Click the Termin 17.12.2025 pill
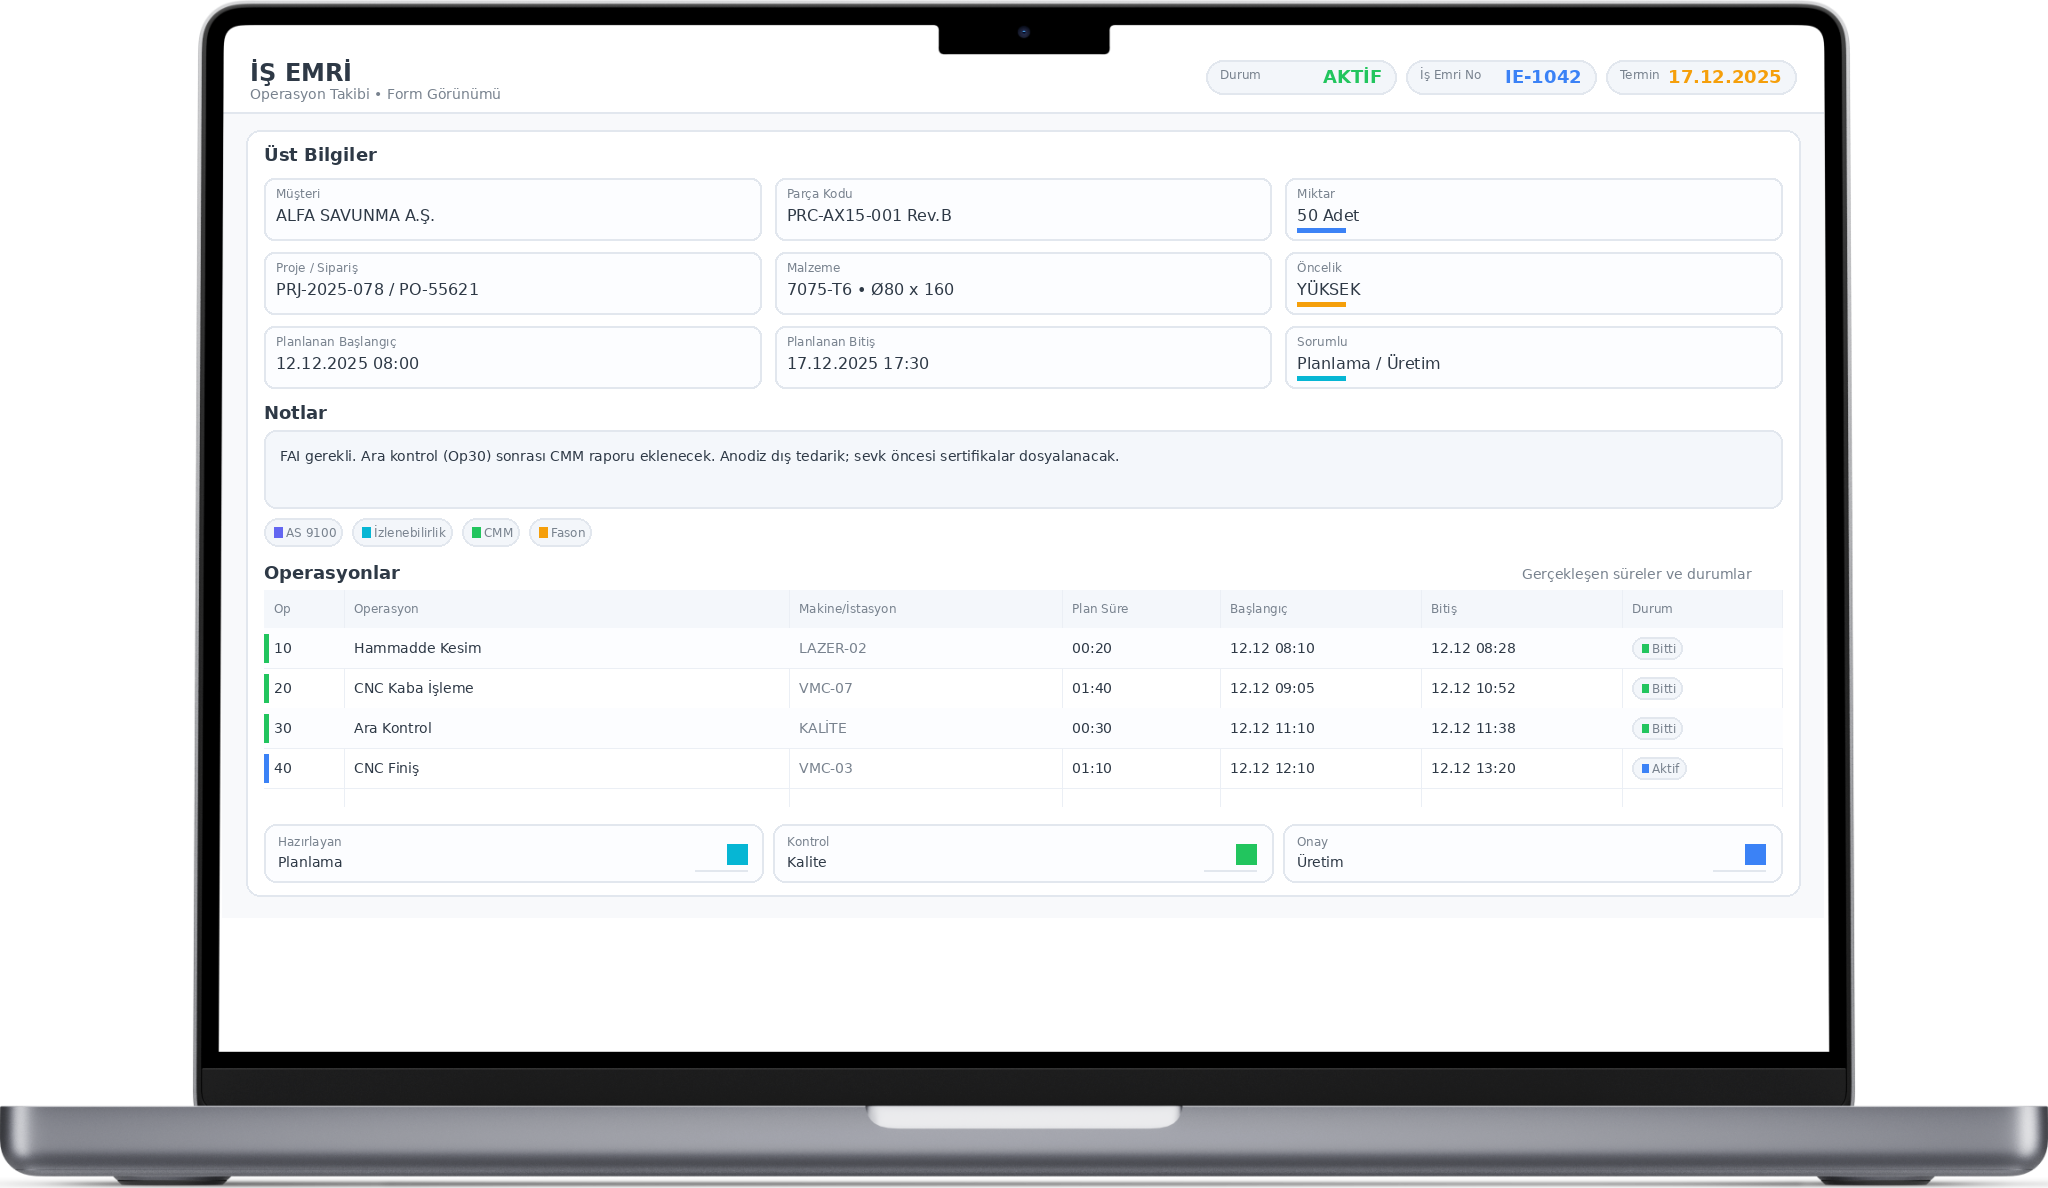Screen dimensions: 2048x1188 tap(1700, 77)
